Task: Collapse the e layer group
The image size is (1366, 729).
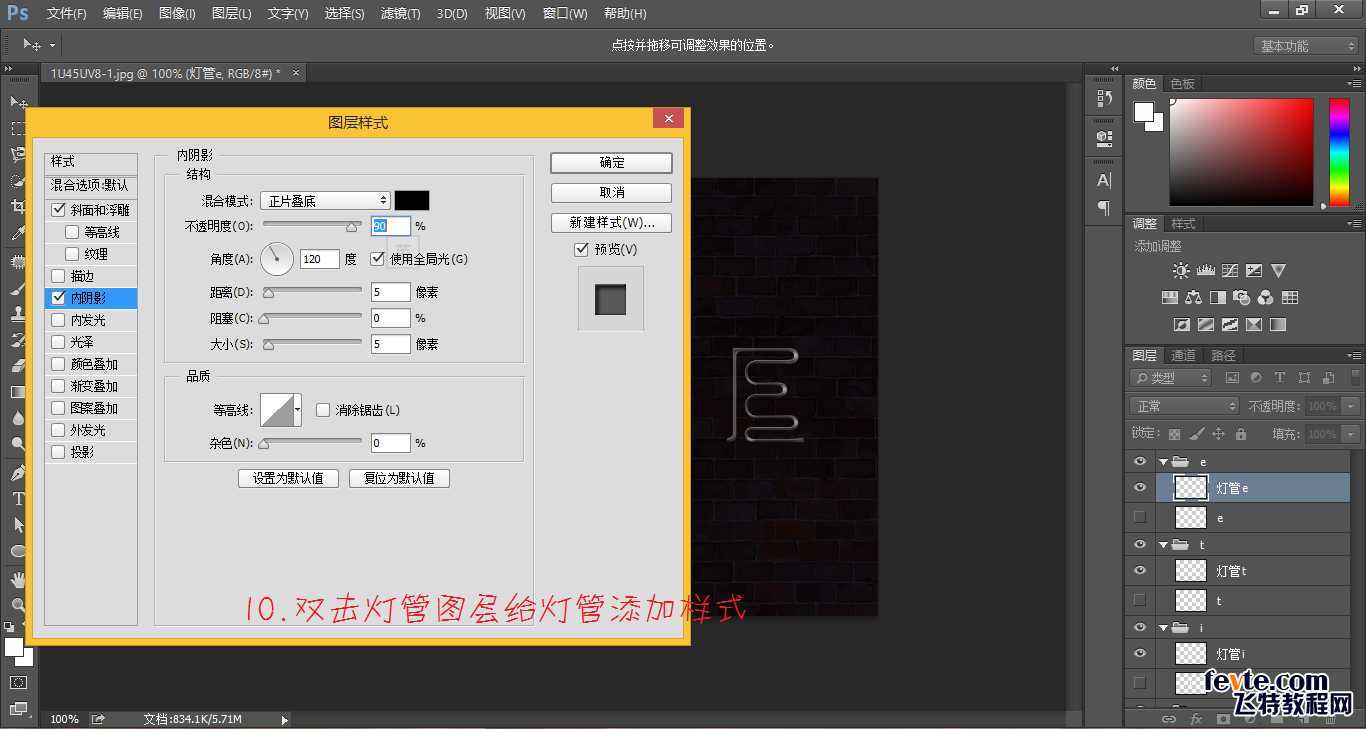Action: 1162,461
